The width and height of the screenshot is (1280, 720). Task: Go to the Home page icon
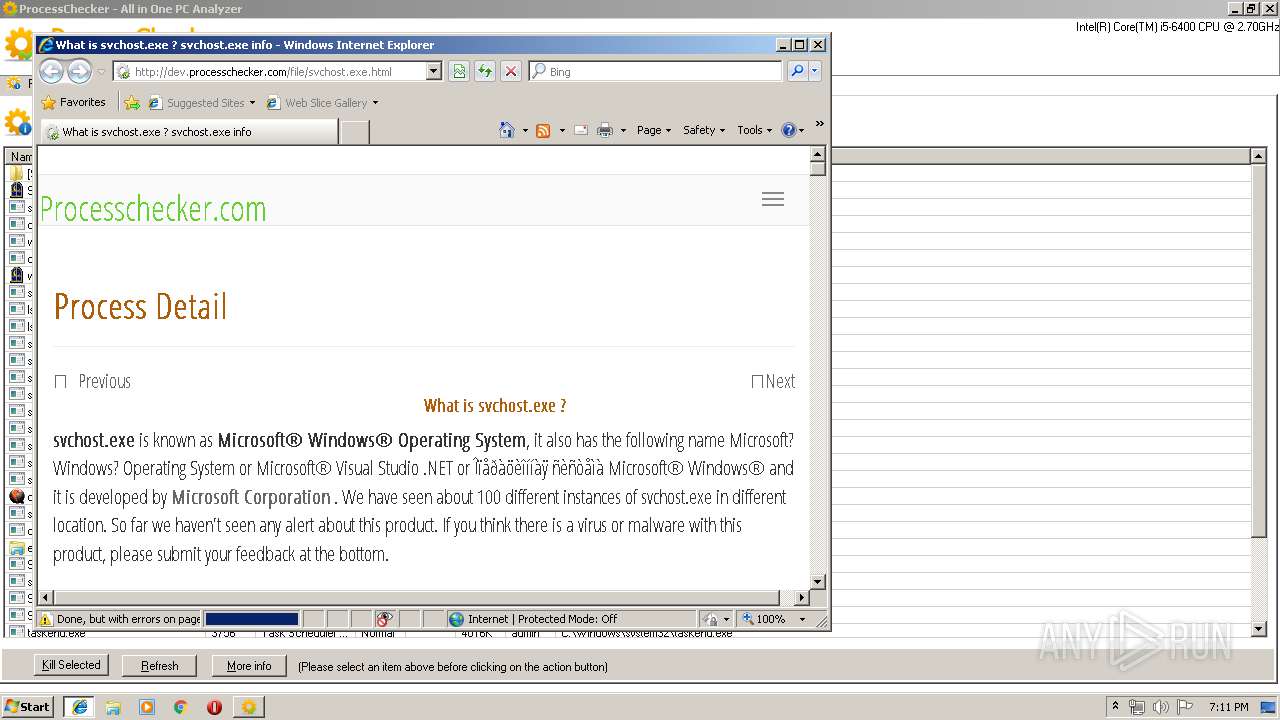[x=507, y=130]
